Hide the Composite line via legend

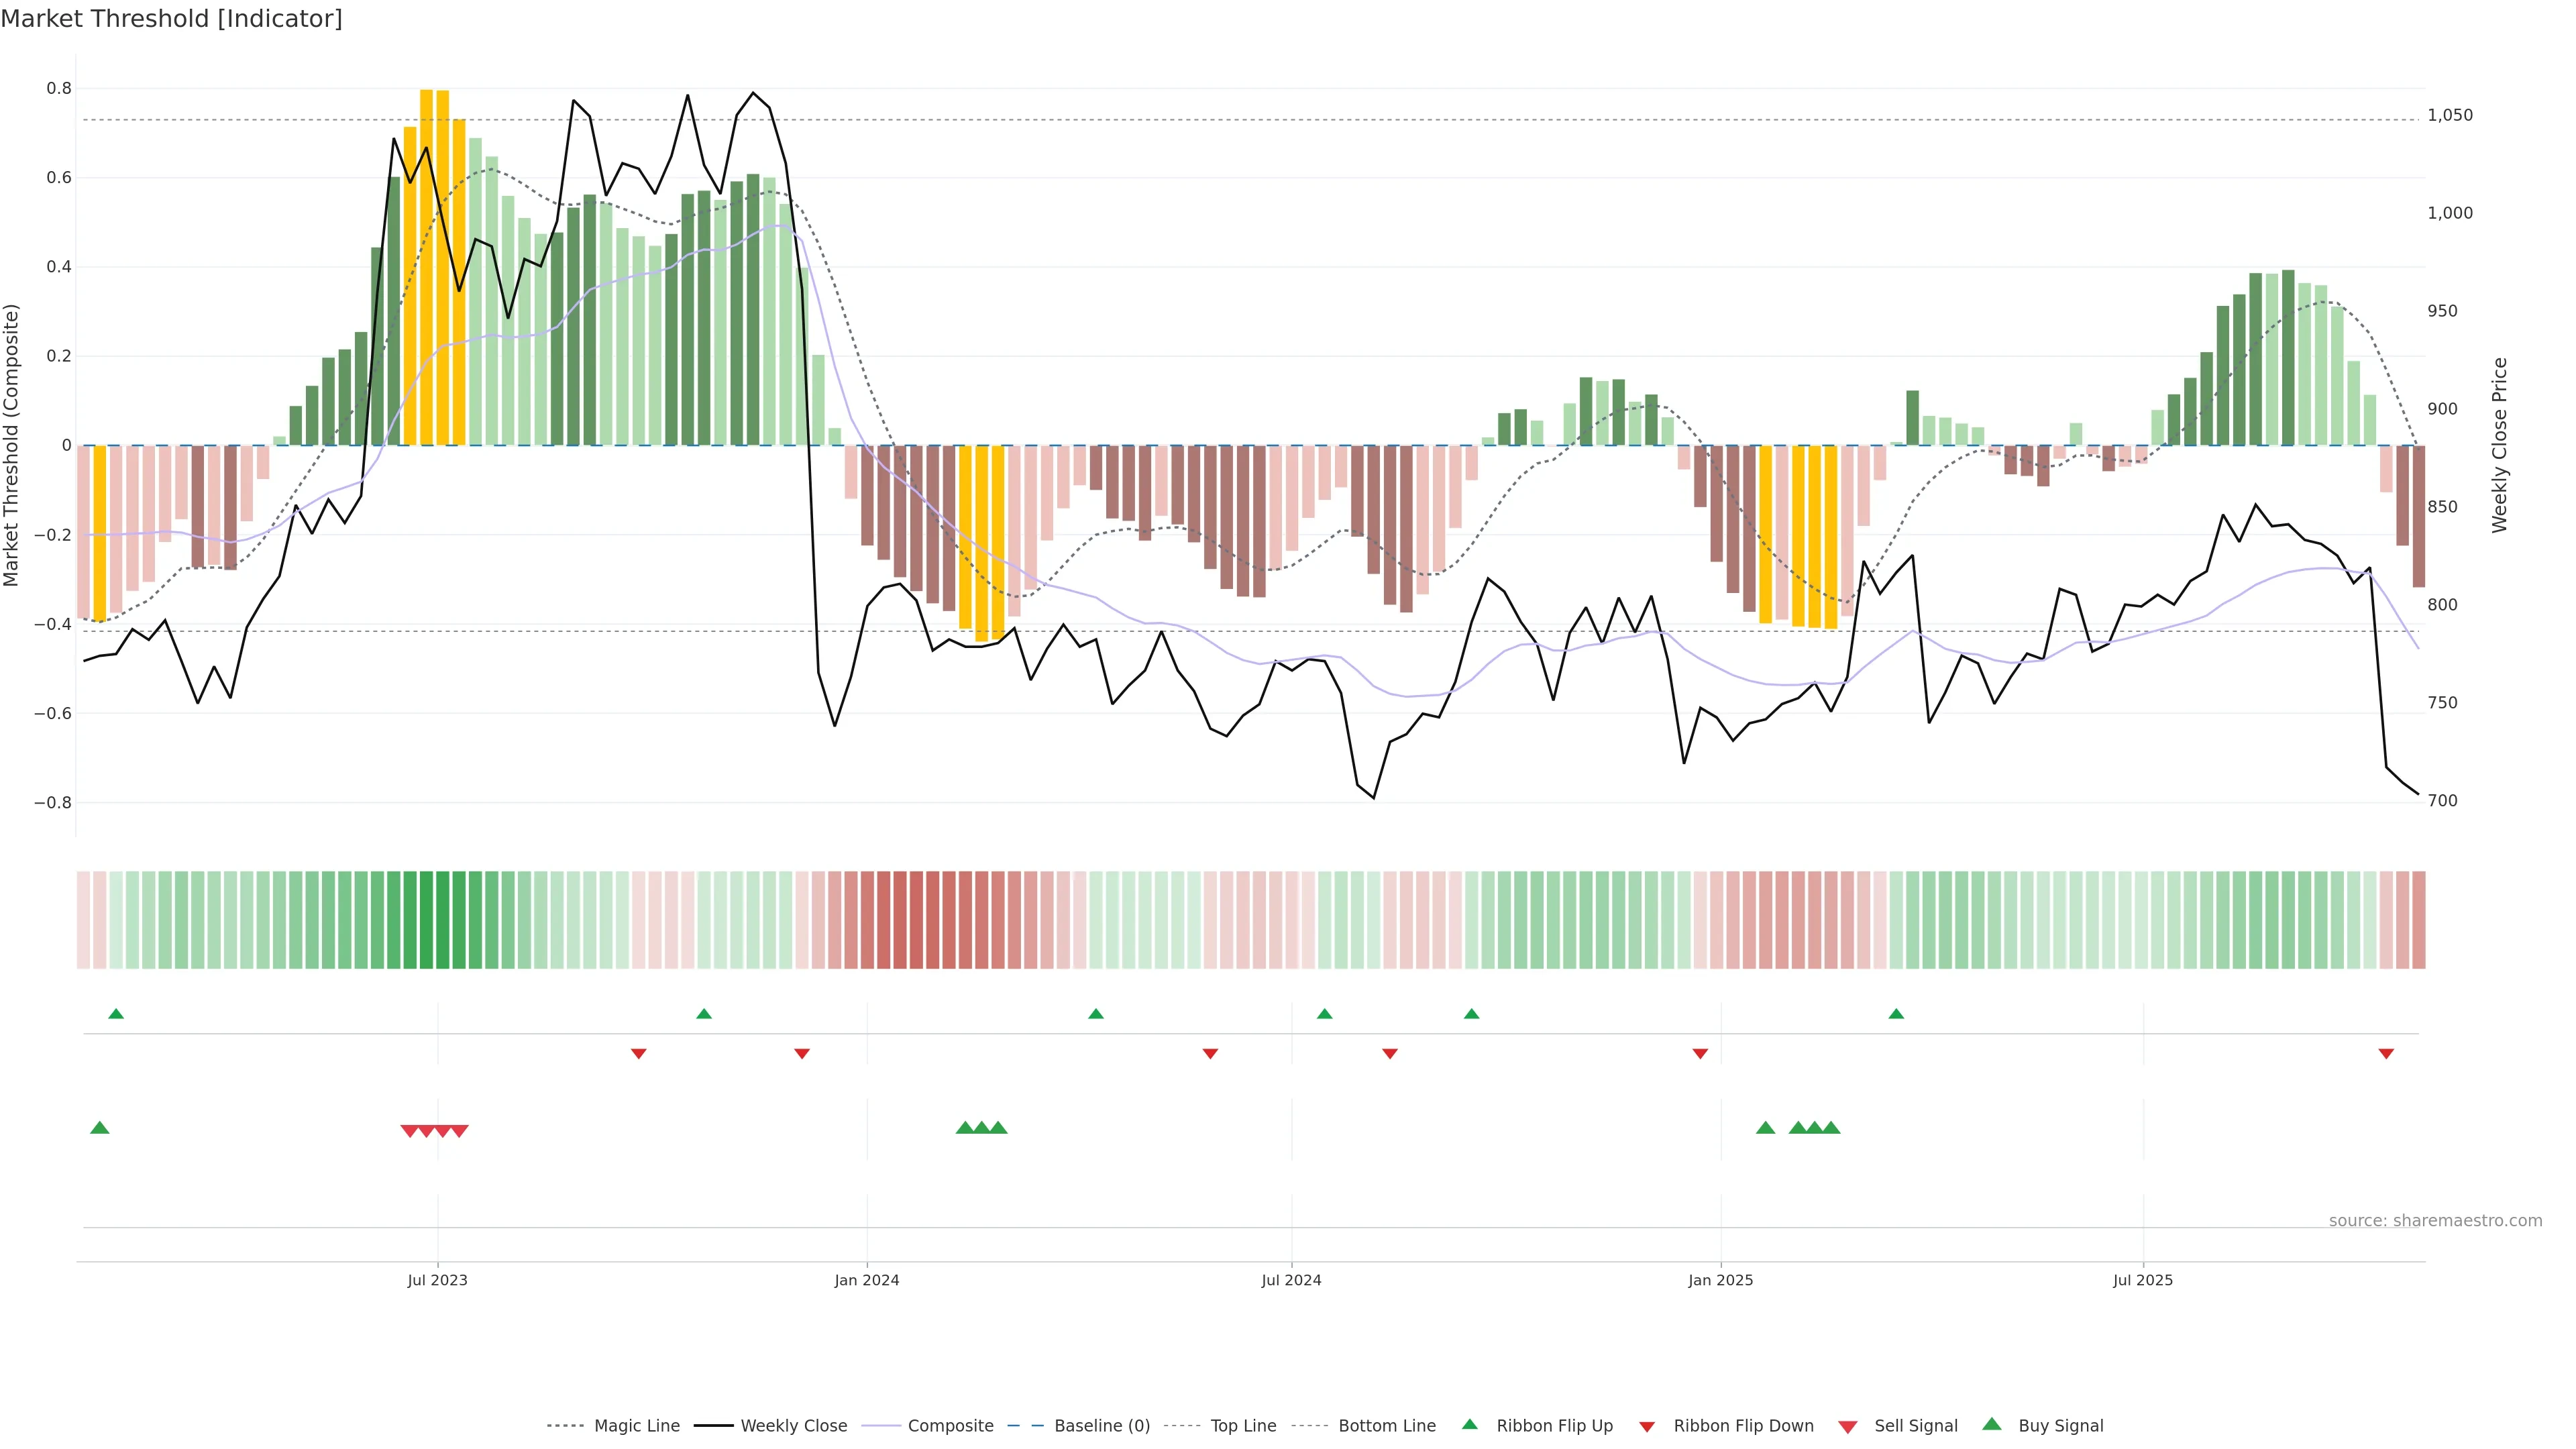[950, 1426]
